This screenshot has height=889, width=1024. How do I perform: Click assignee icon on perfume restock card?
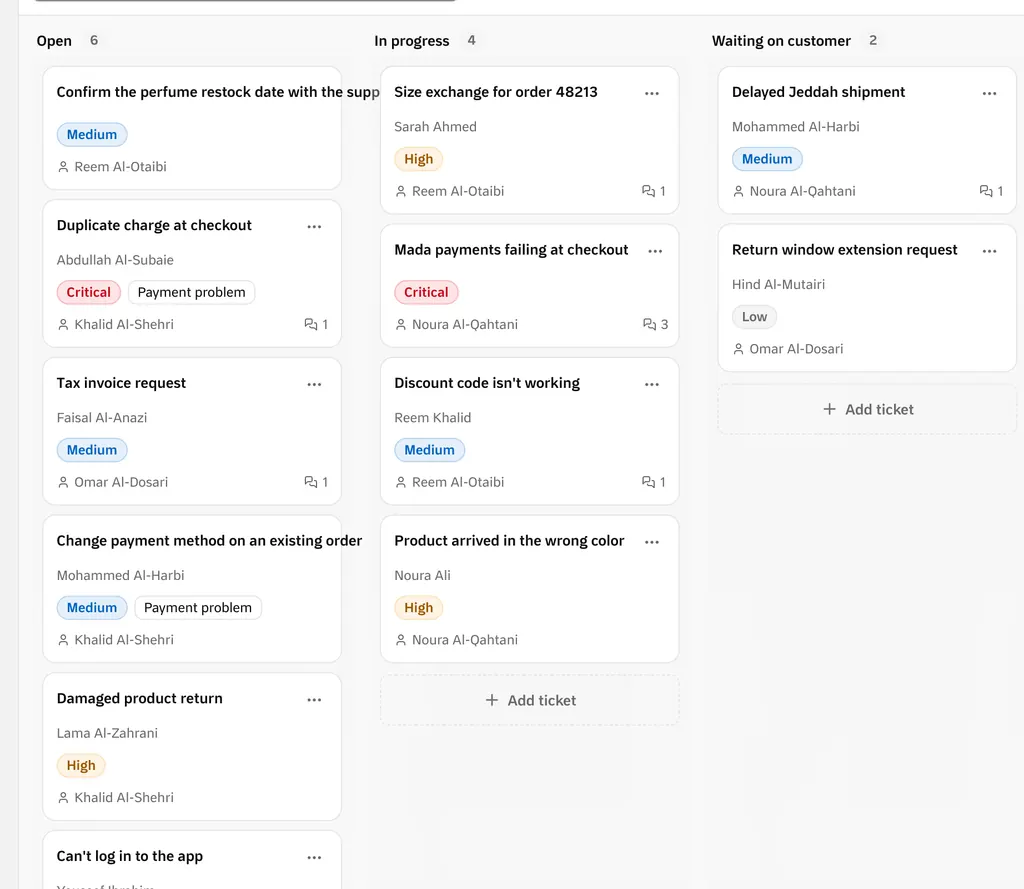coord(63,167)
